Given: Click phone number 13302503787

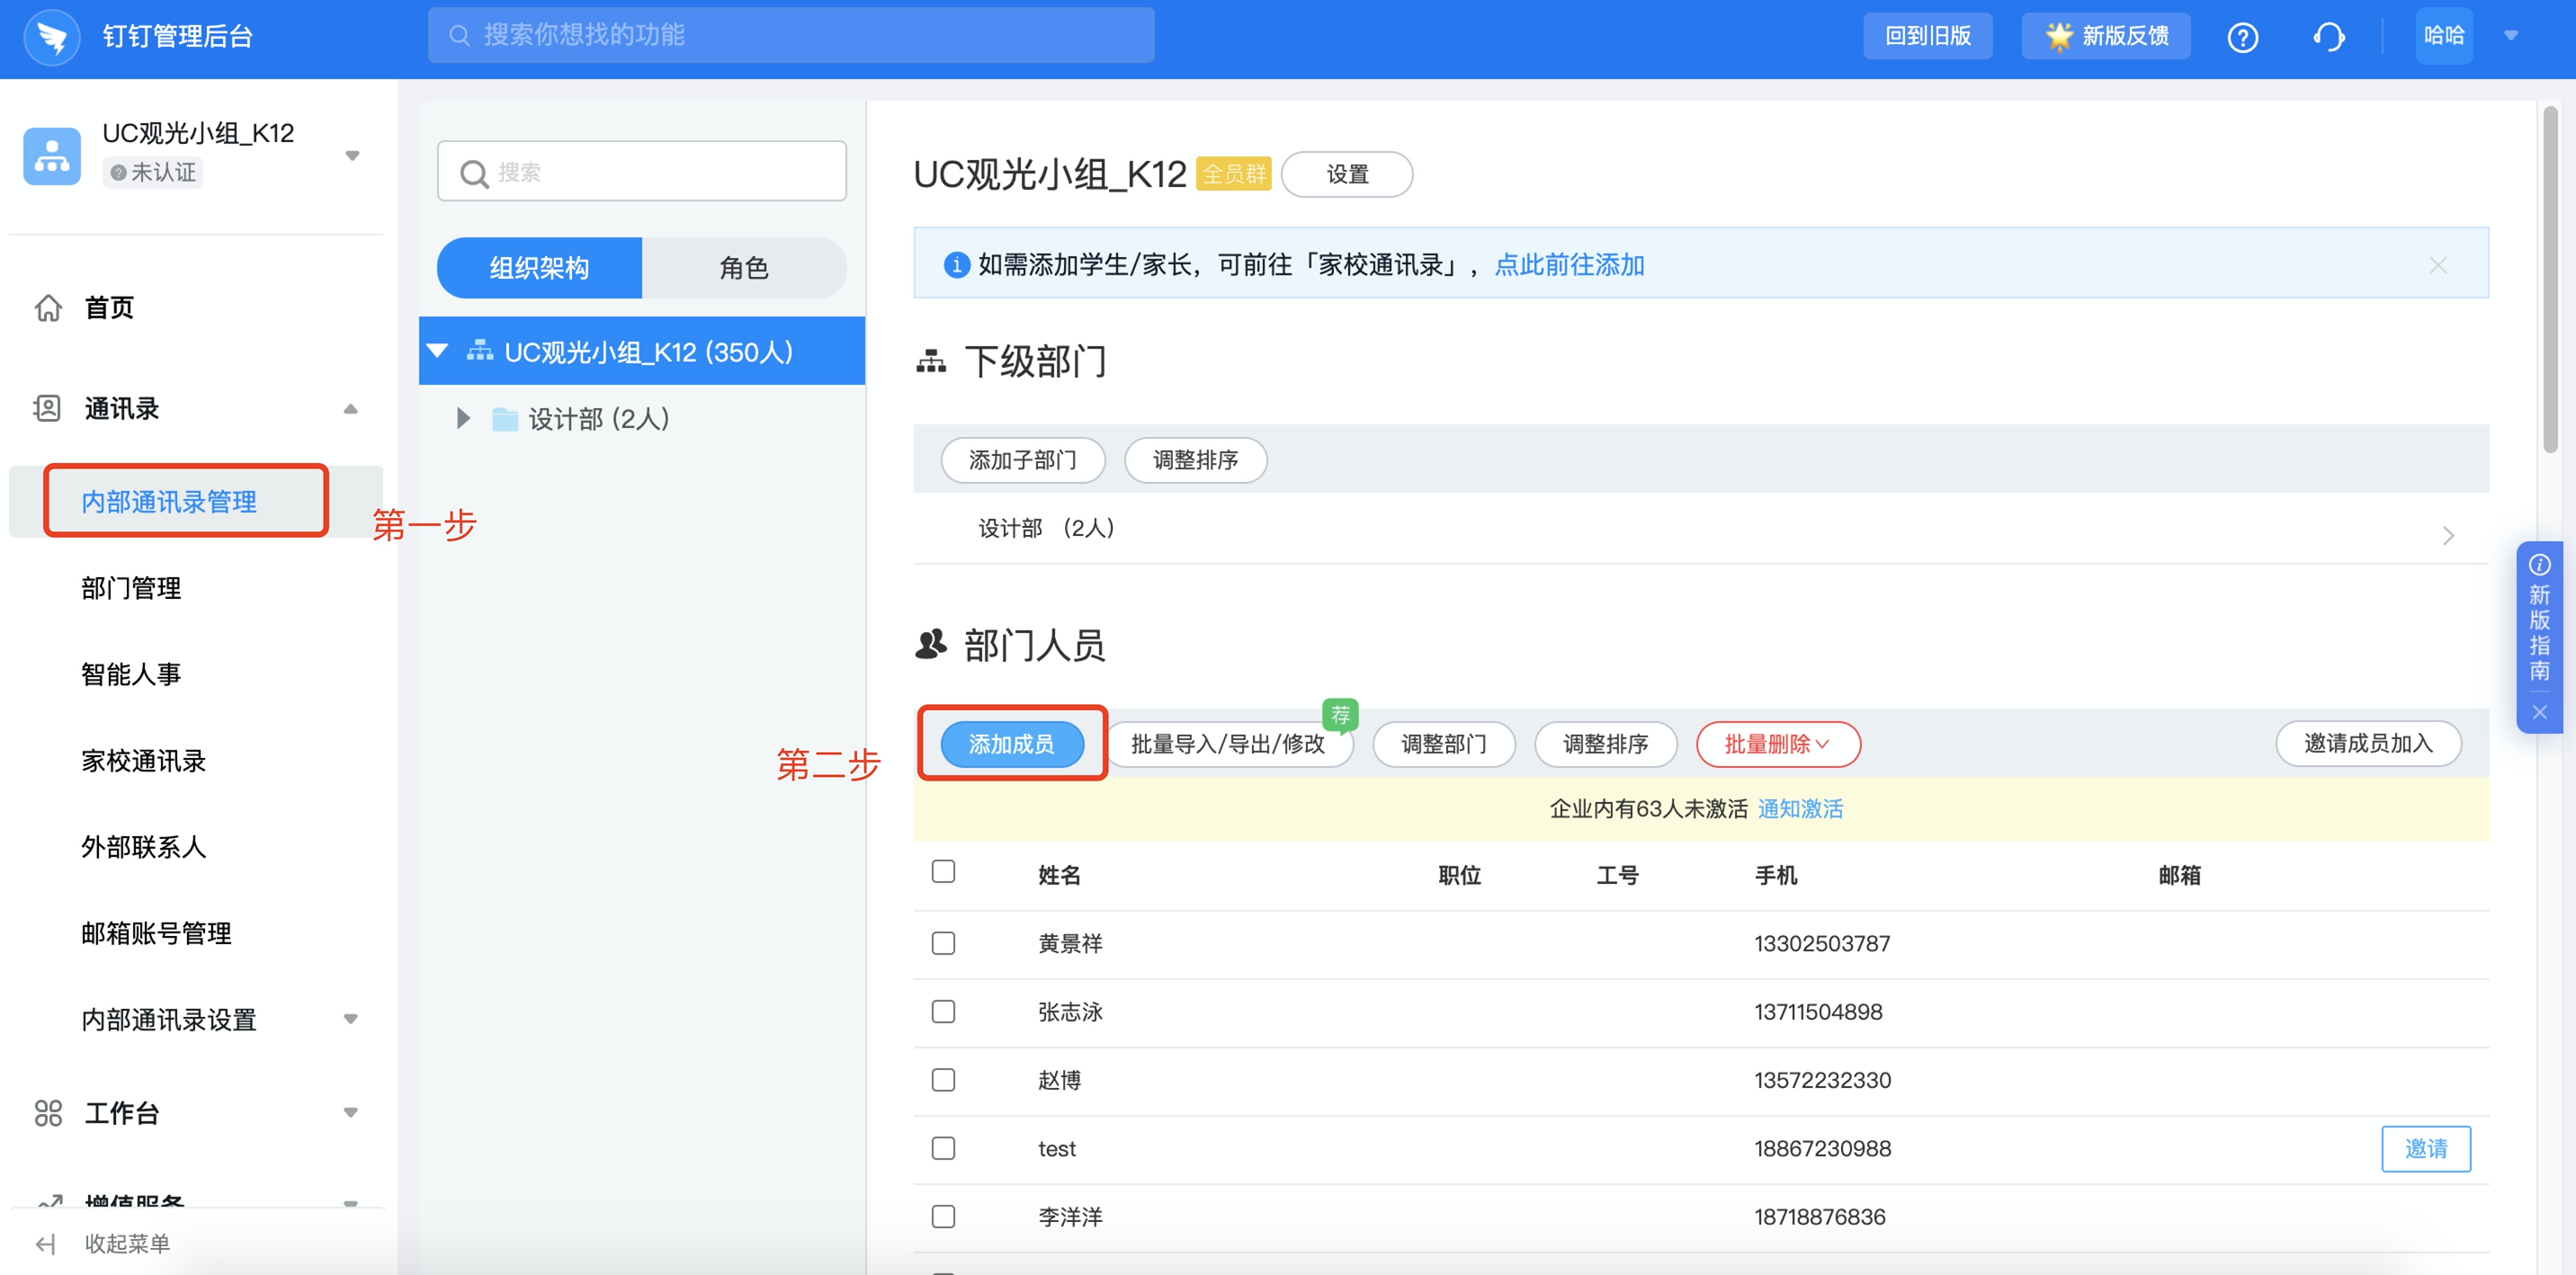Looking at the screenshot, I should pos(1822,943).
